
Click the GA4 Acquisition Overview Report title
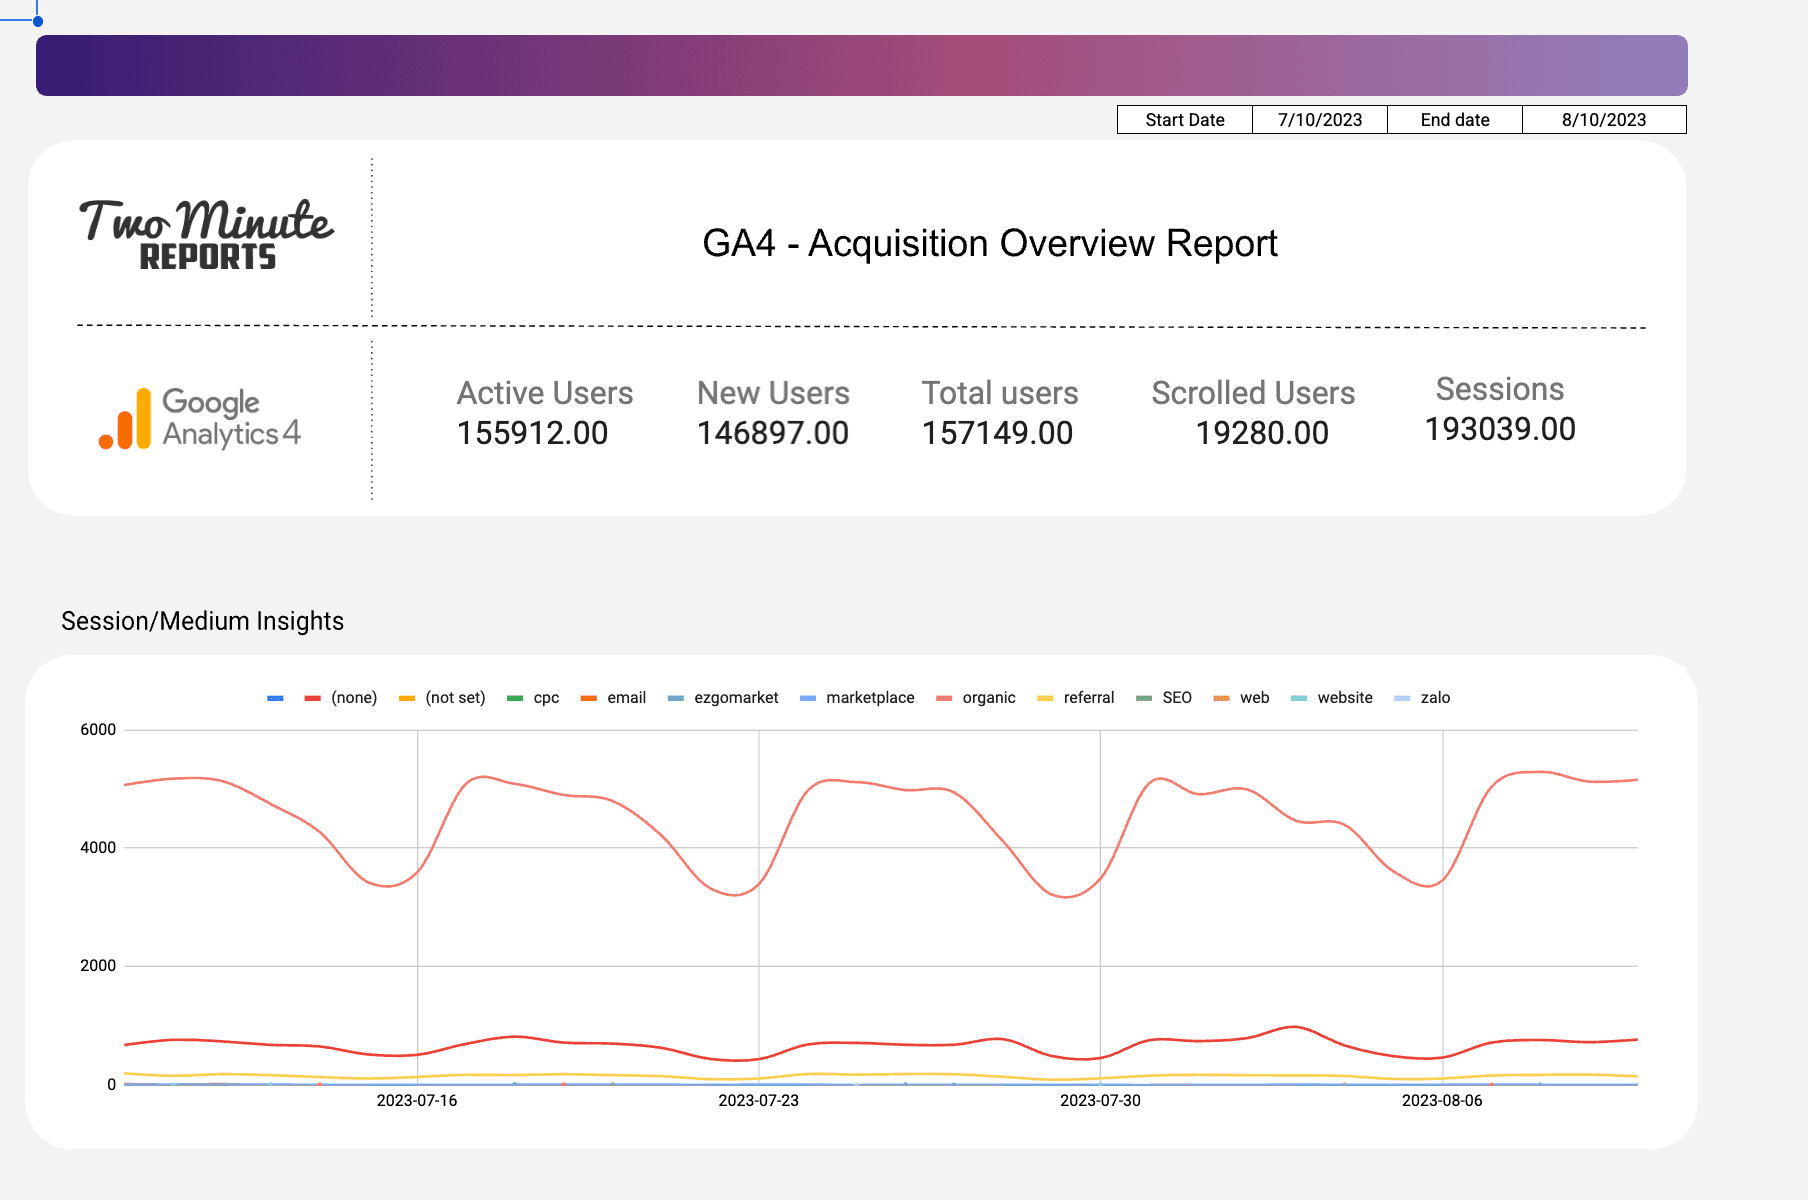(x=991, y=243)
